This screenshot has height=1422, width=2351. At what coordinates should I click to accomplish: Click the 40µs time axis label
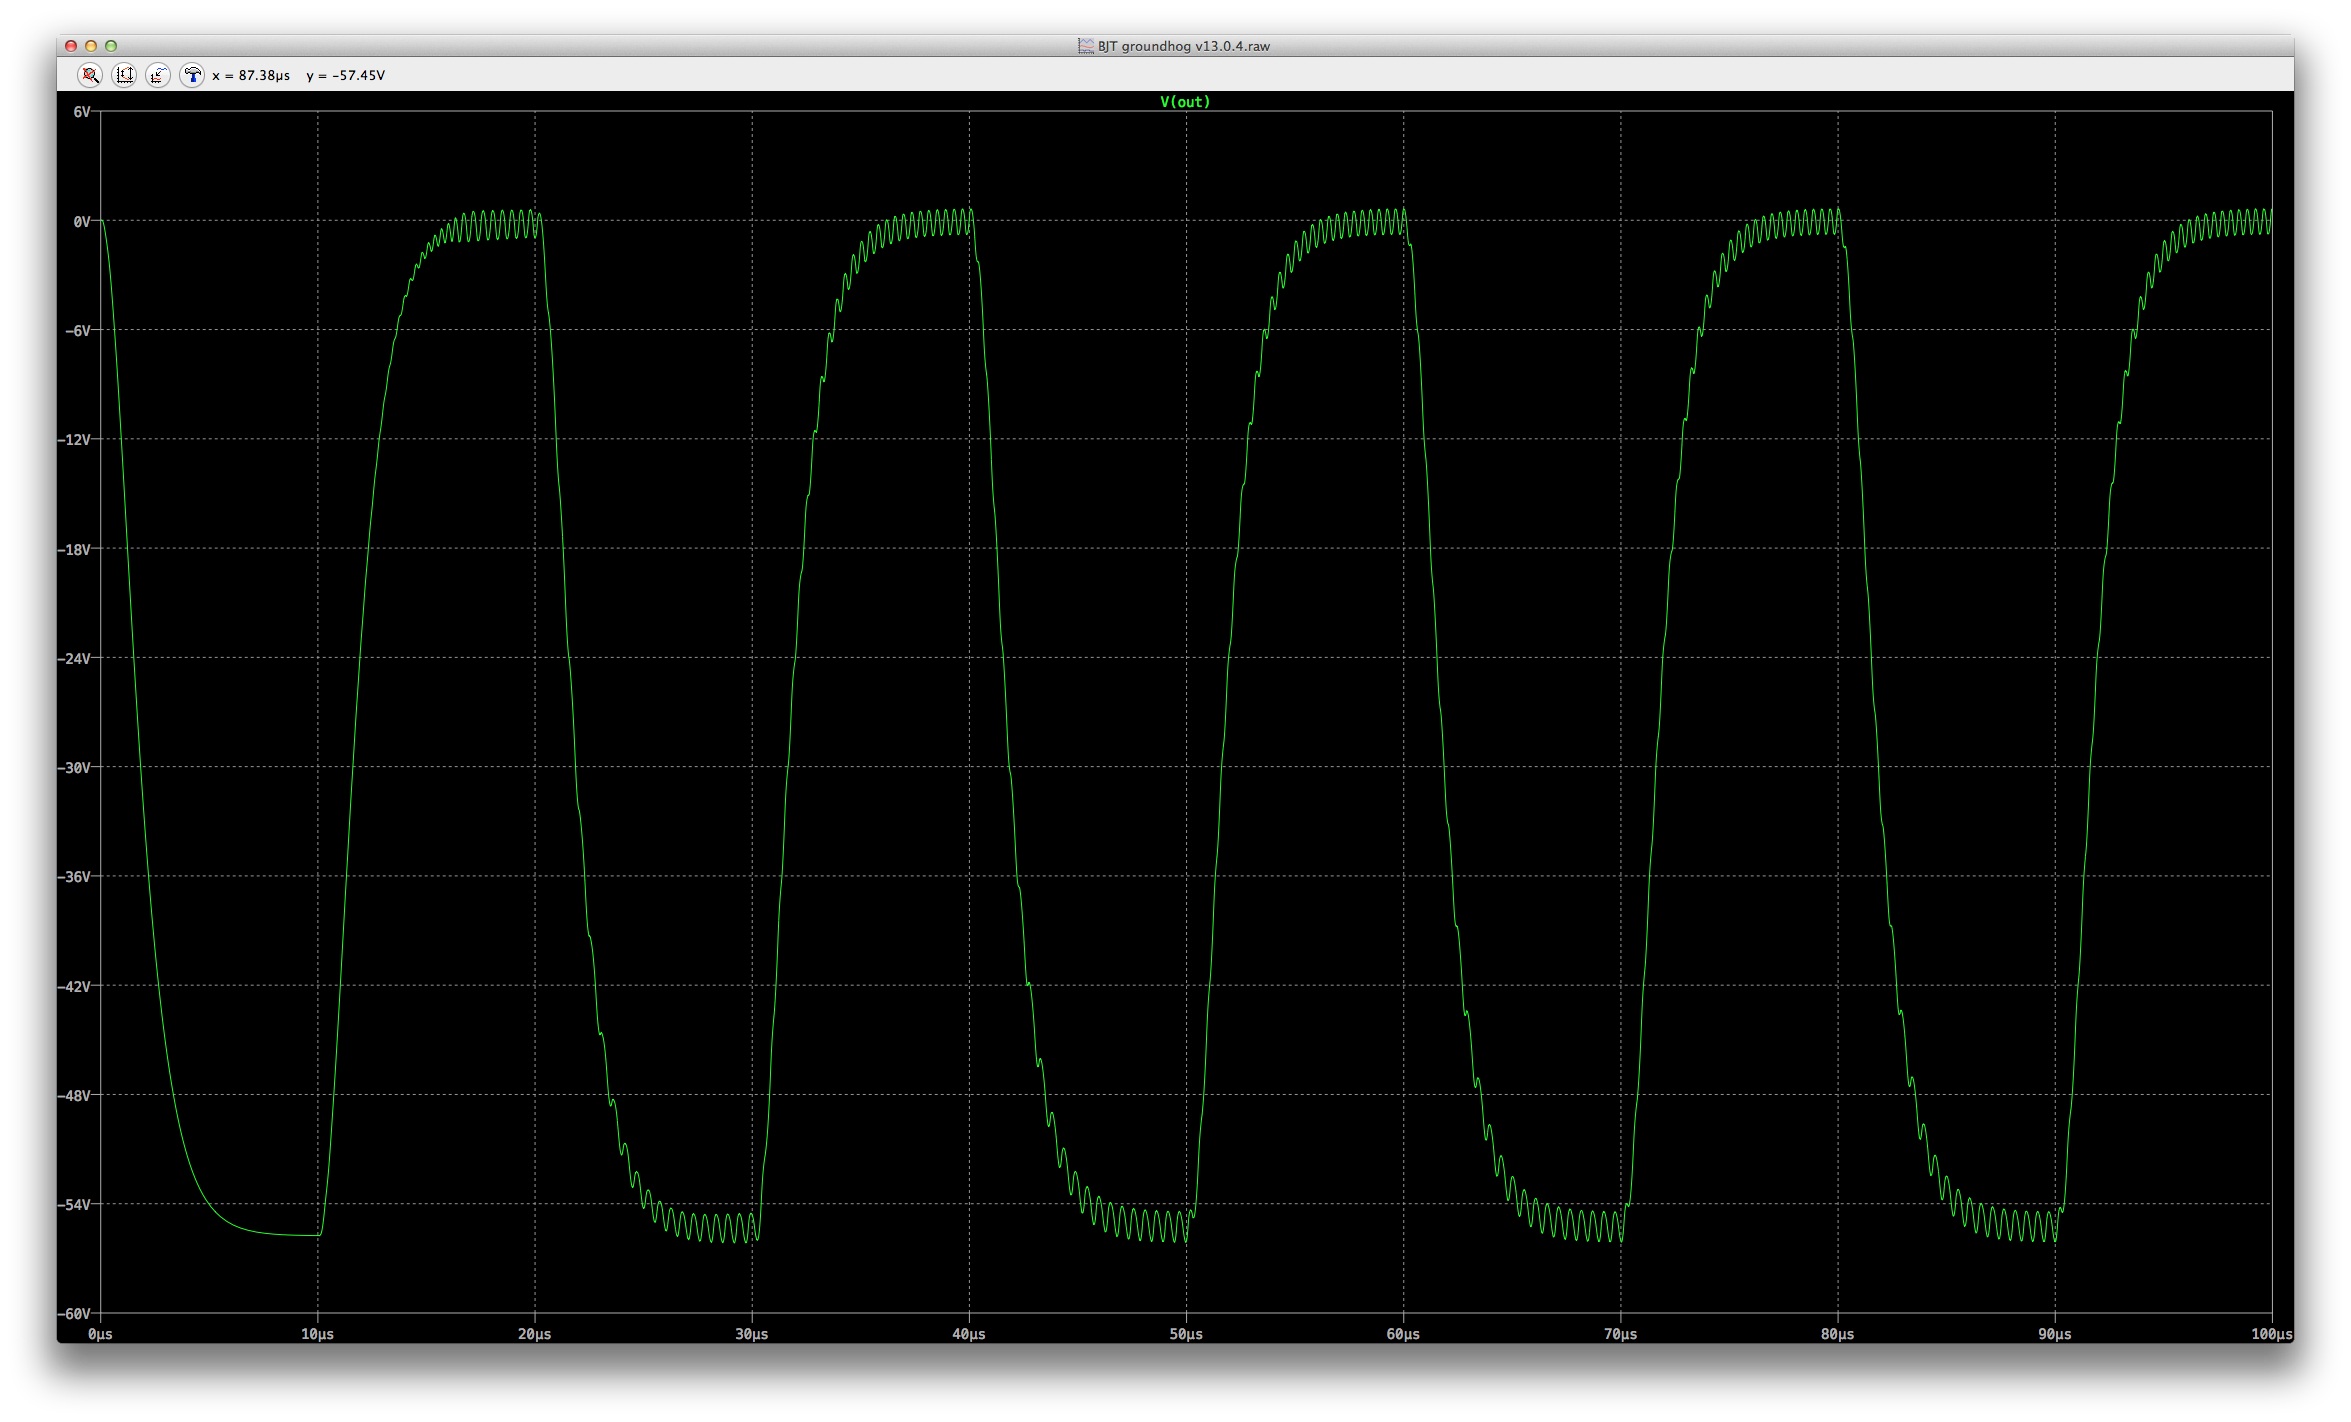(969, 1334)
